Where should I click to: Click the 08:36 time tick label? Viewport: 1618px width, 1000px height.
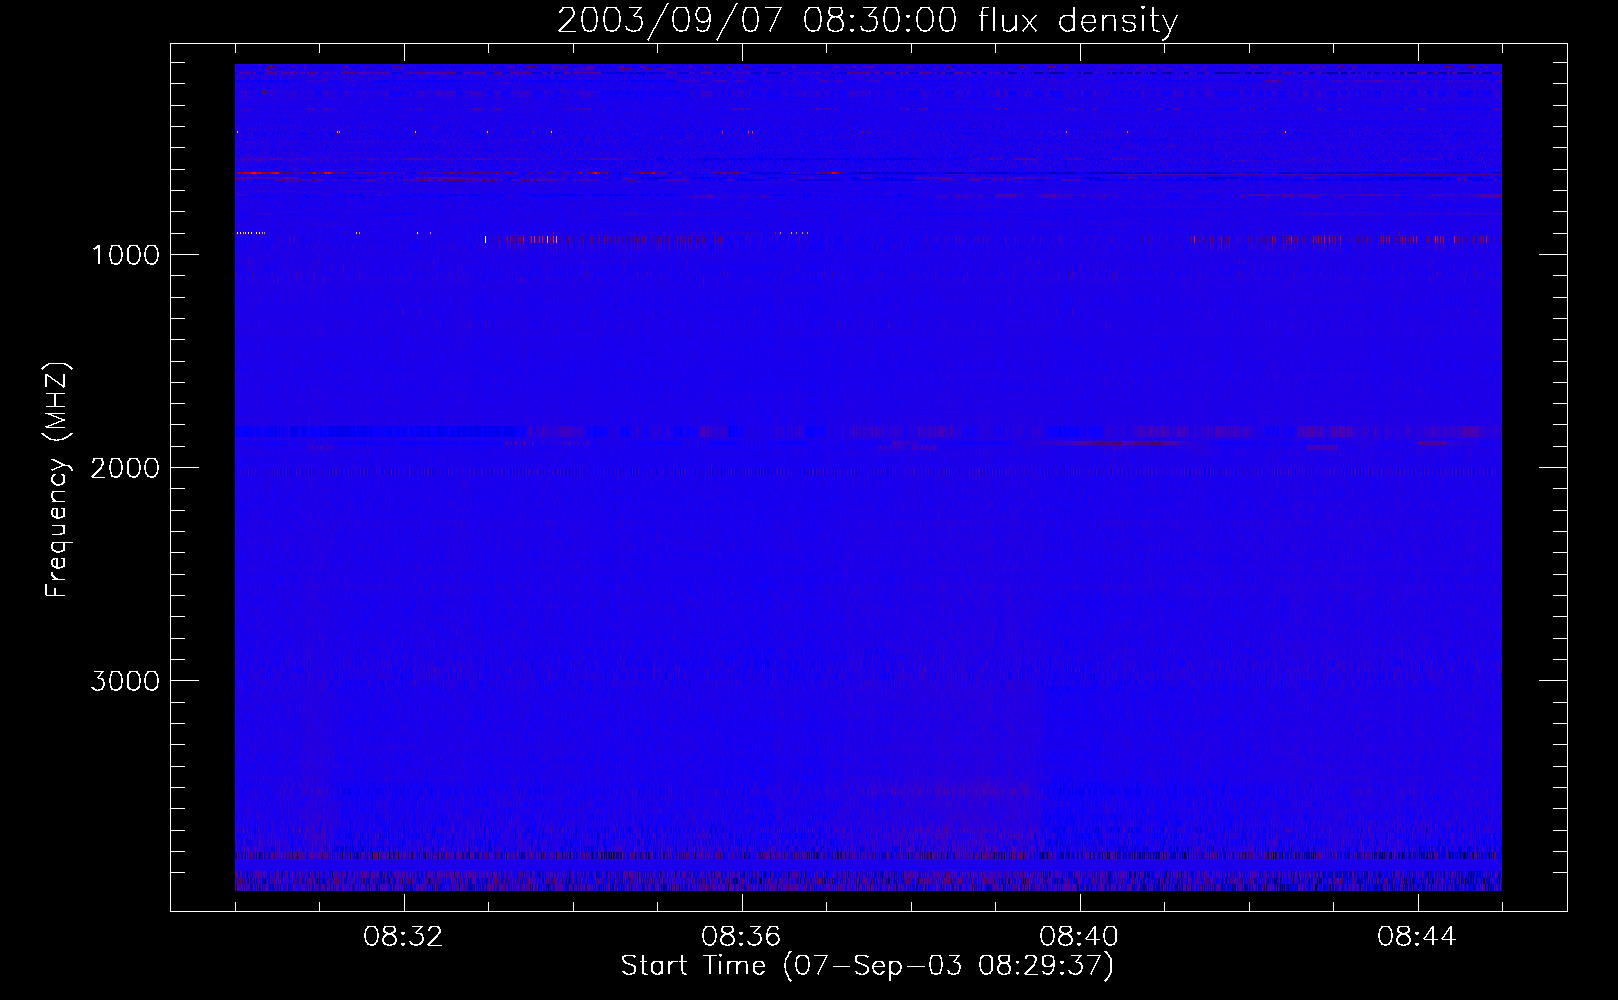coord(741,937)
